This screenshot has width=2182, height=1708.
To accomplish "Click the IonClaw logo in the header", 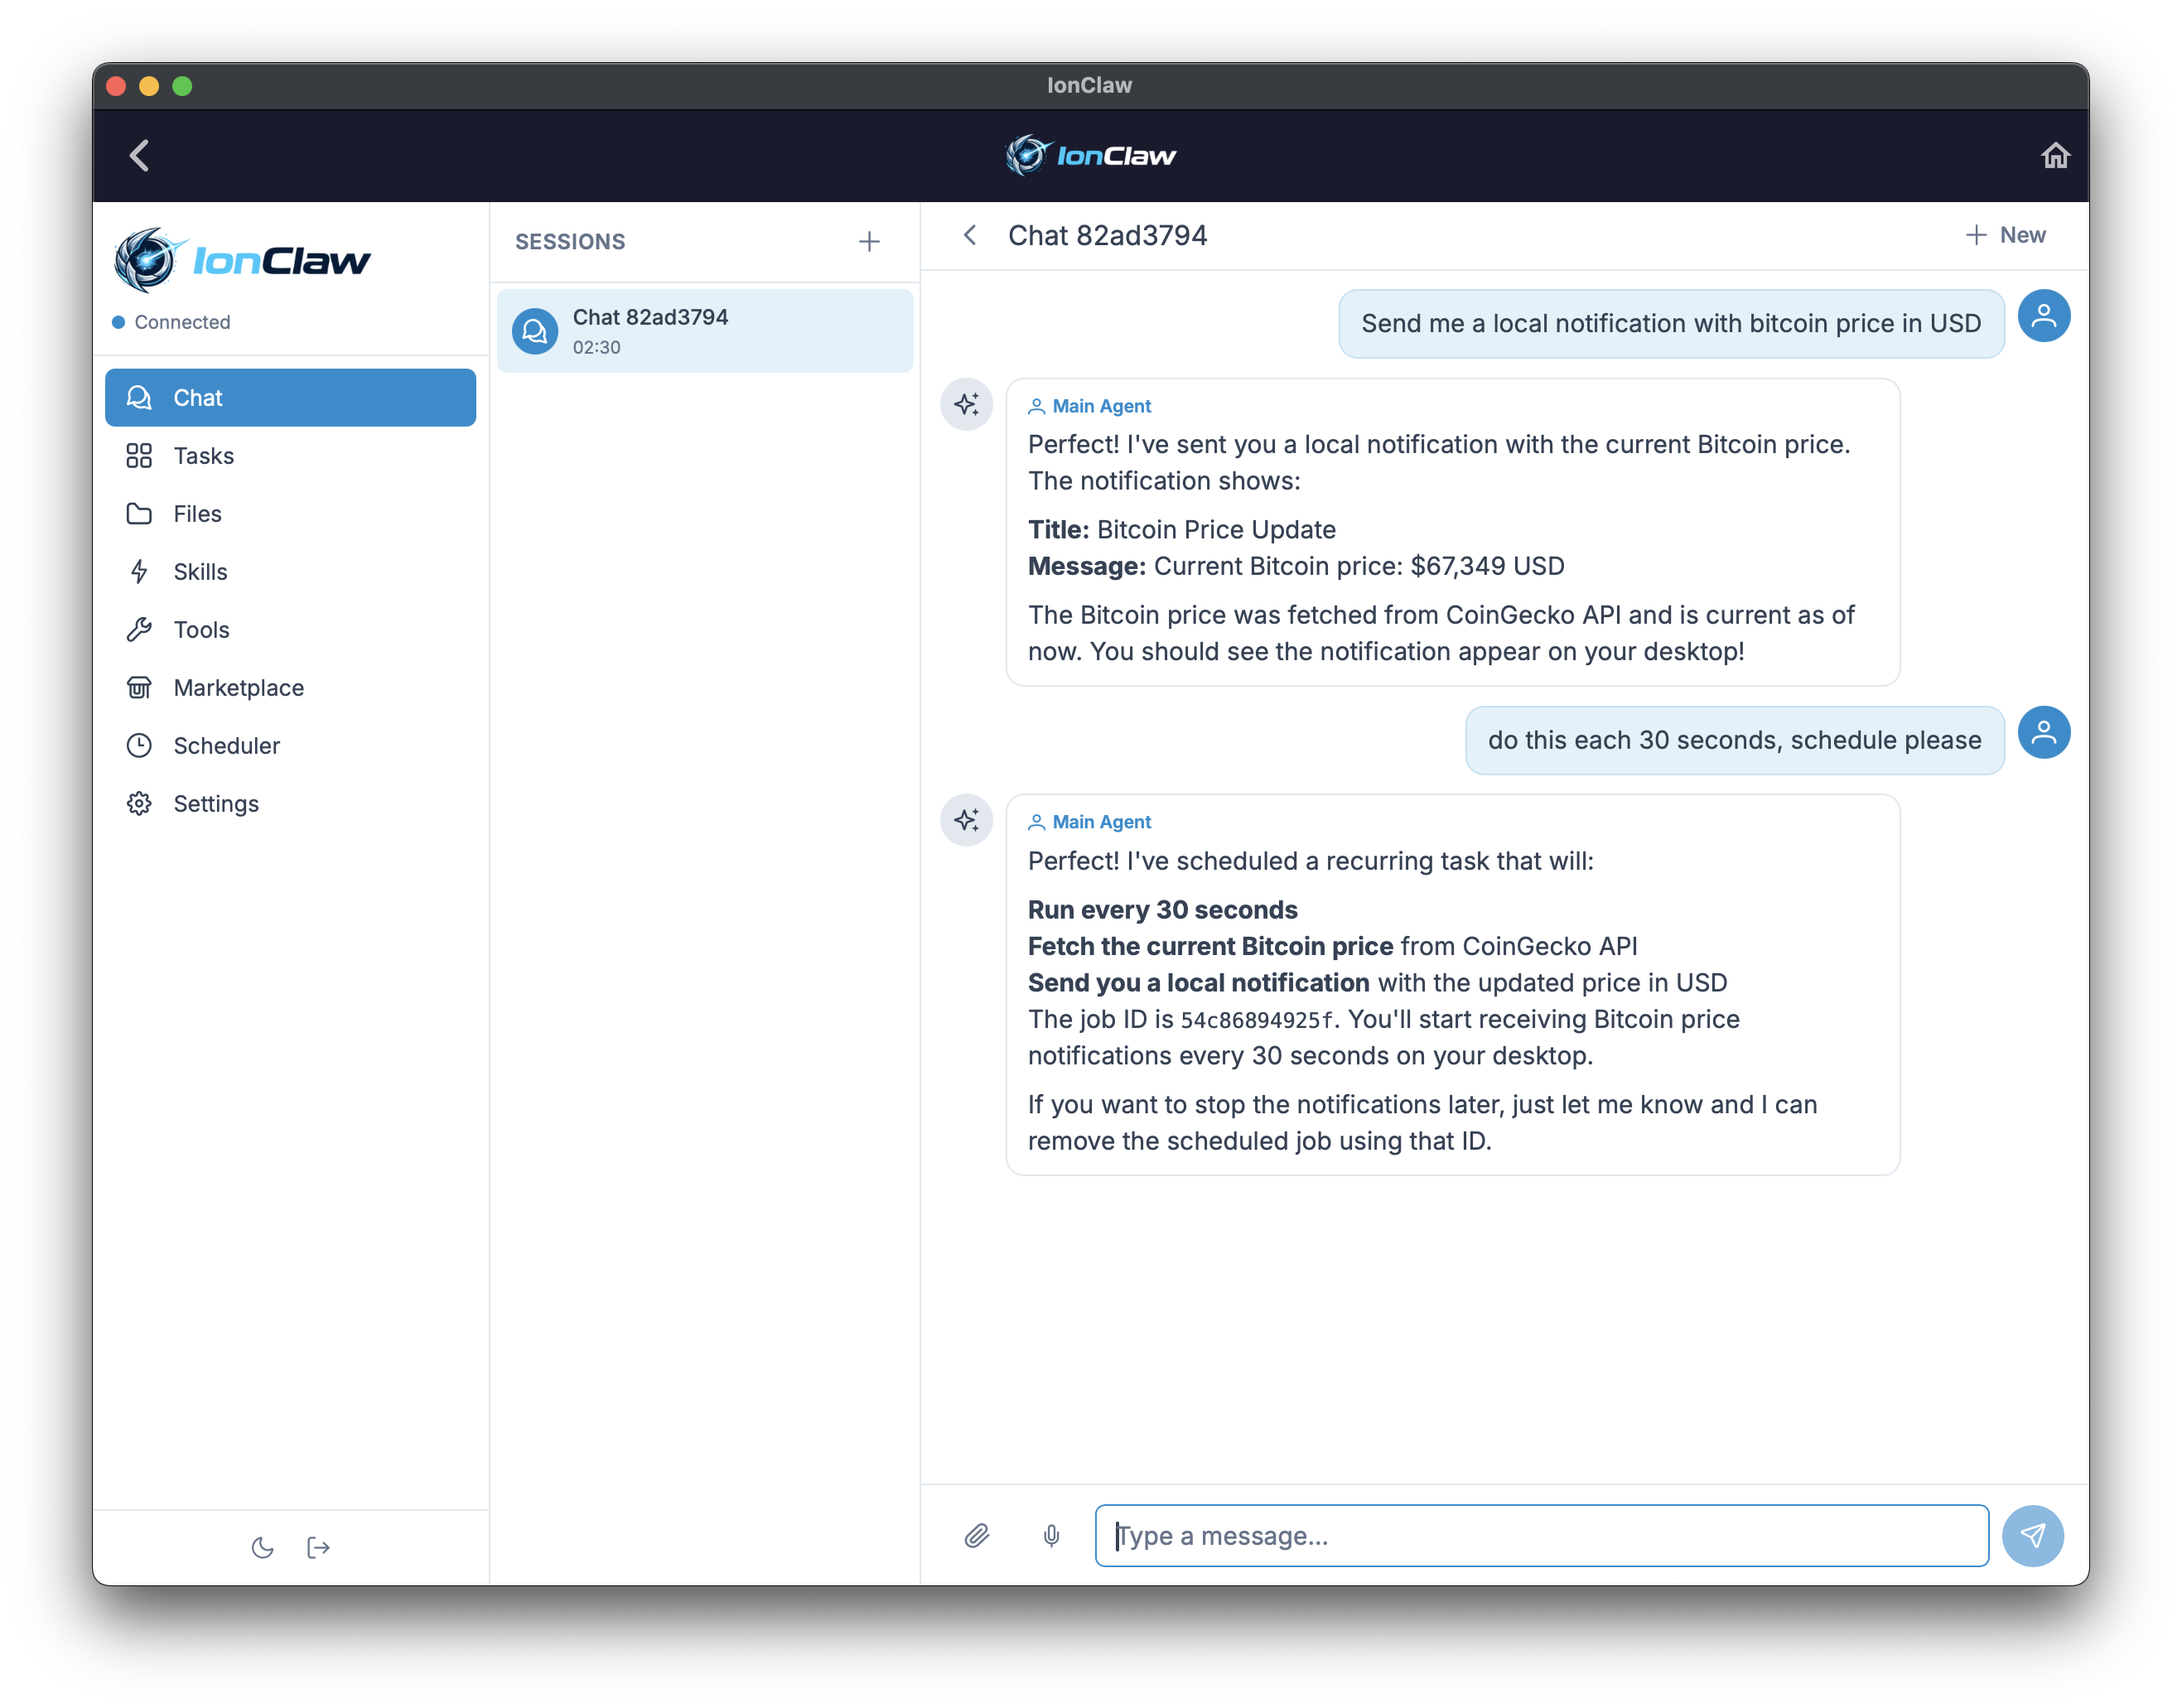I will (1090, 155).
